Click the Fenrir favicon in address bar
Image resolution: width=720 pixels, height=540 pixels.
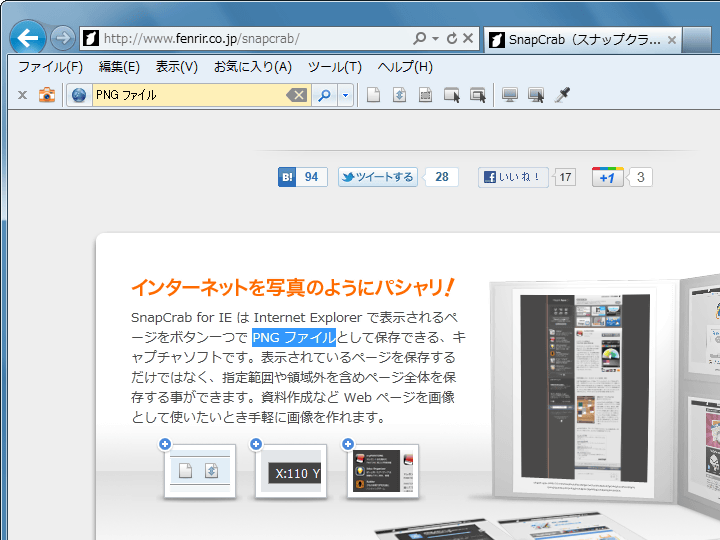coord(90,39)
